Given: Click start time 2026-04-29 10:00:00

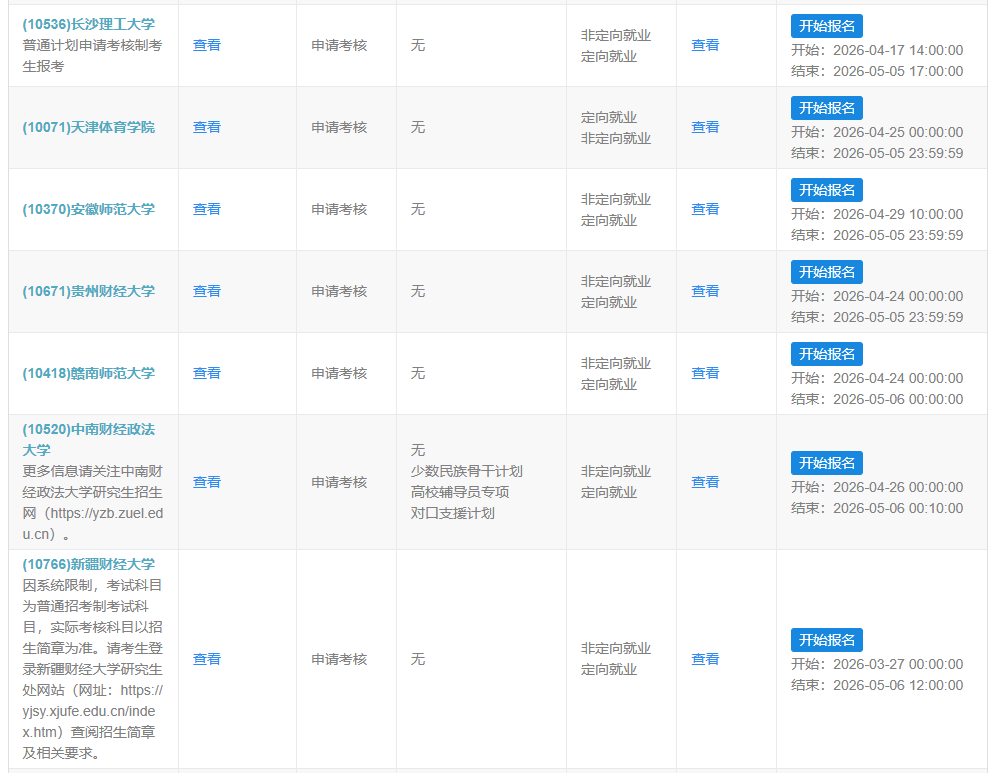Looking at the screenshot, I should click(898, 214).
